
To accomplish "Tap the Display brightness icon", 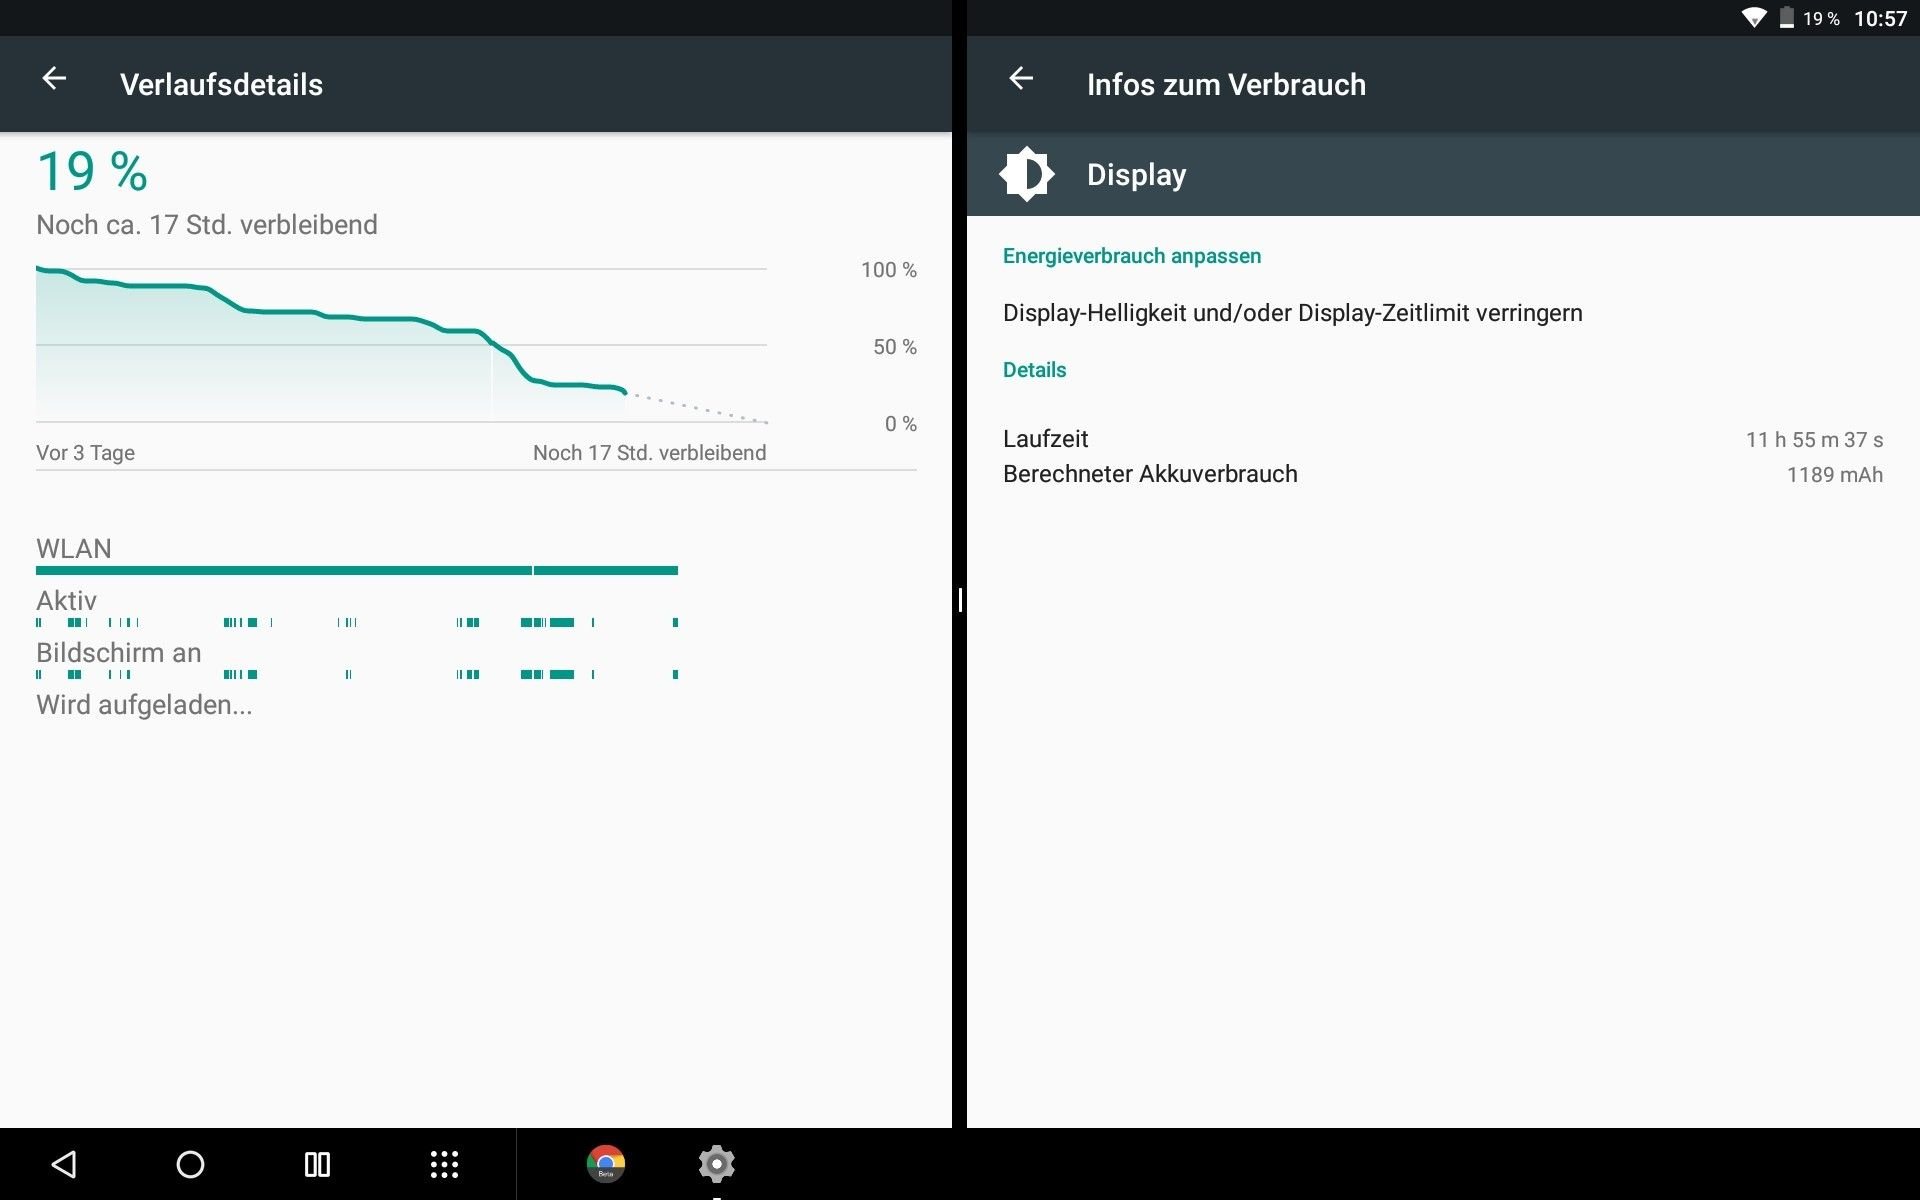I will pos(1026,174).
